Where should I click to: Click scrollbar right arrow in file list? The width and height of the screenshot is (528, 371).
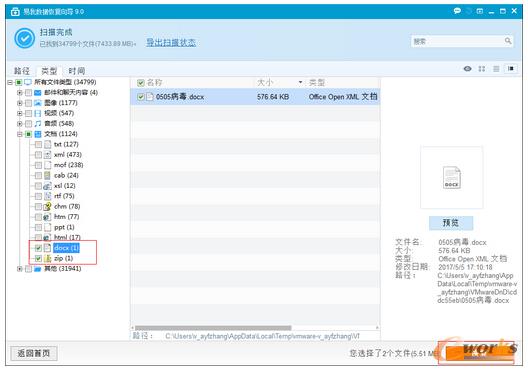377,328
